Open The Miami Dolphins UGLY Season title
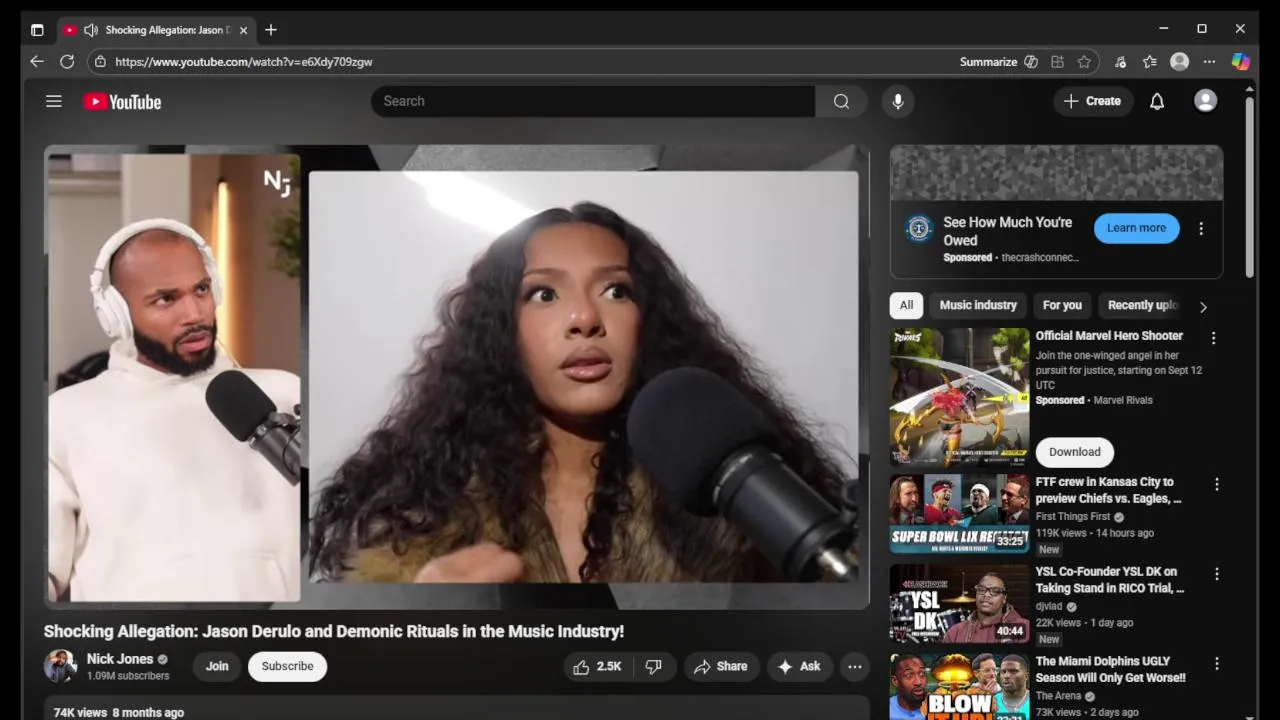The image size is (1280, 720). click(1111, 669)
